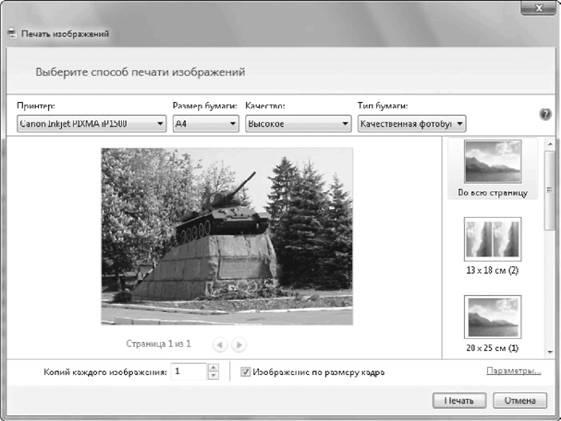Image resolution: width=561 pixels, height=421 pixels.
Task: Click the layout list scrollbar thumb
Action: [x=550, y=190]
